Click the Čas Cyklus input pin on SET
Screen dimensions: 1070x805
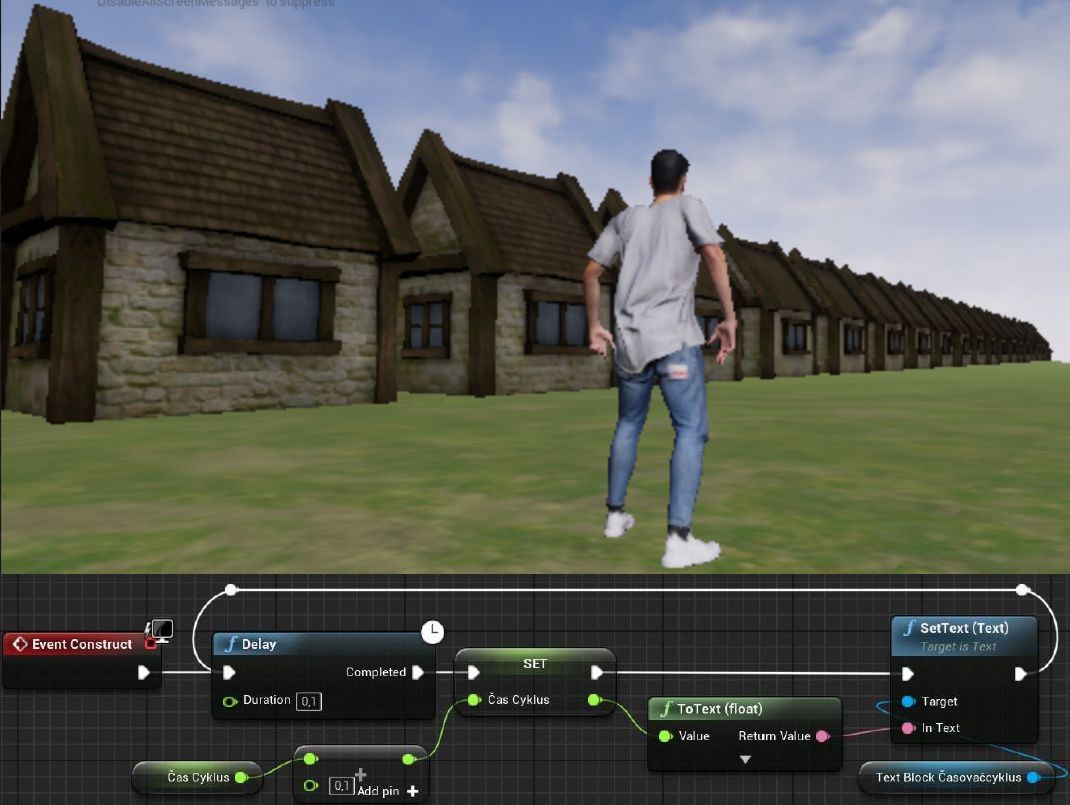pos(474,700)
